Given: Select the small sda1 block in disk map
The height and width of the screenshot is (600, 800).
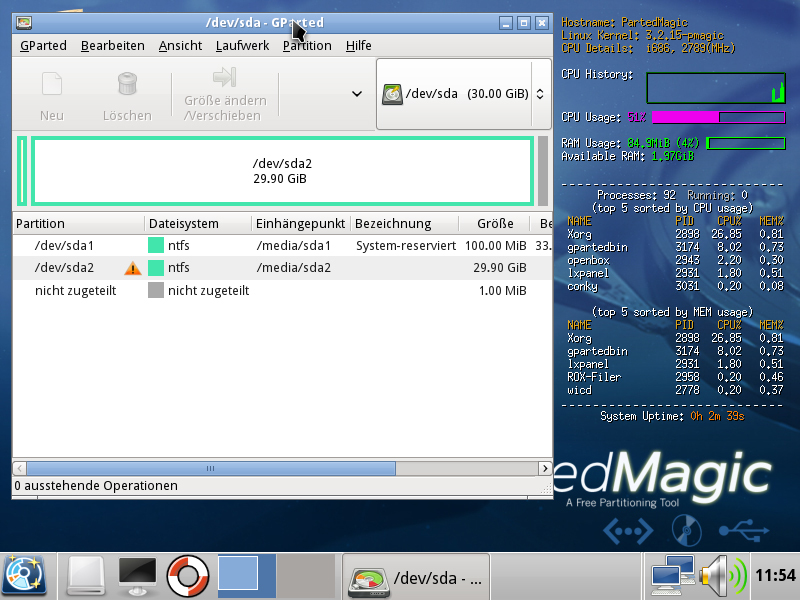Looking at the screenshot, I should click(x=22, y=171).
